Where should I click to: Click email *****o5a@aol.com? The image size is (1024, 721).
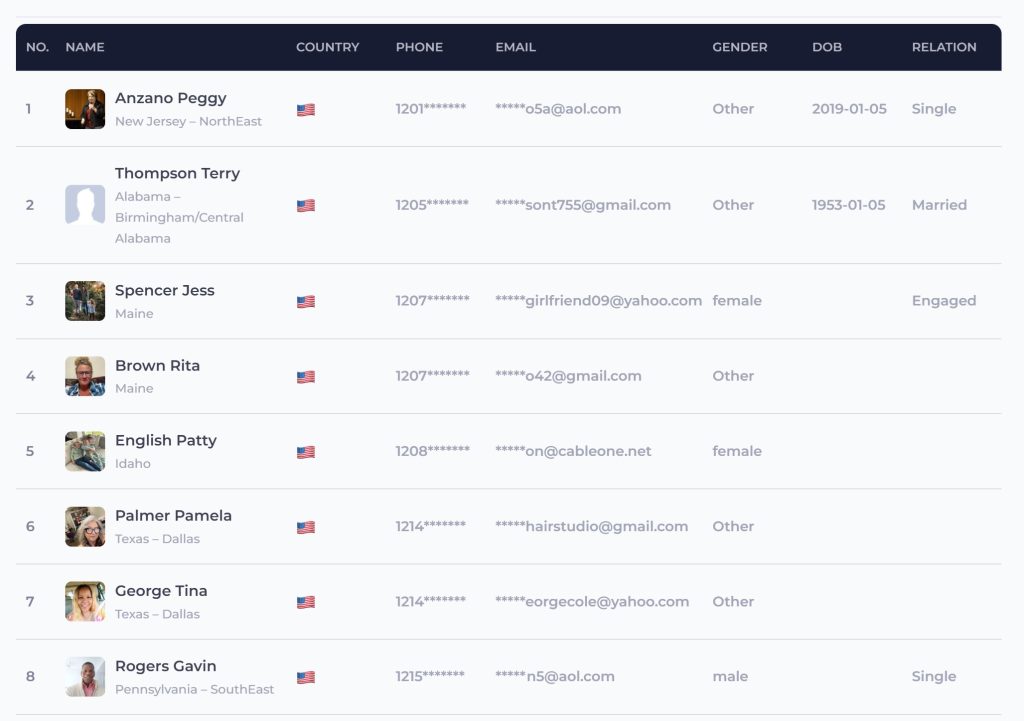tap(558, 108)
